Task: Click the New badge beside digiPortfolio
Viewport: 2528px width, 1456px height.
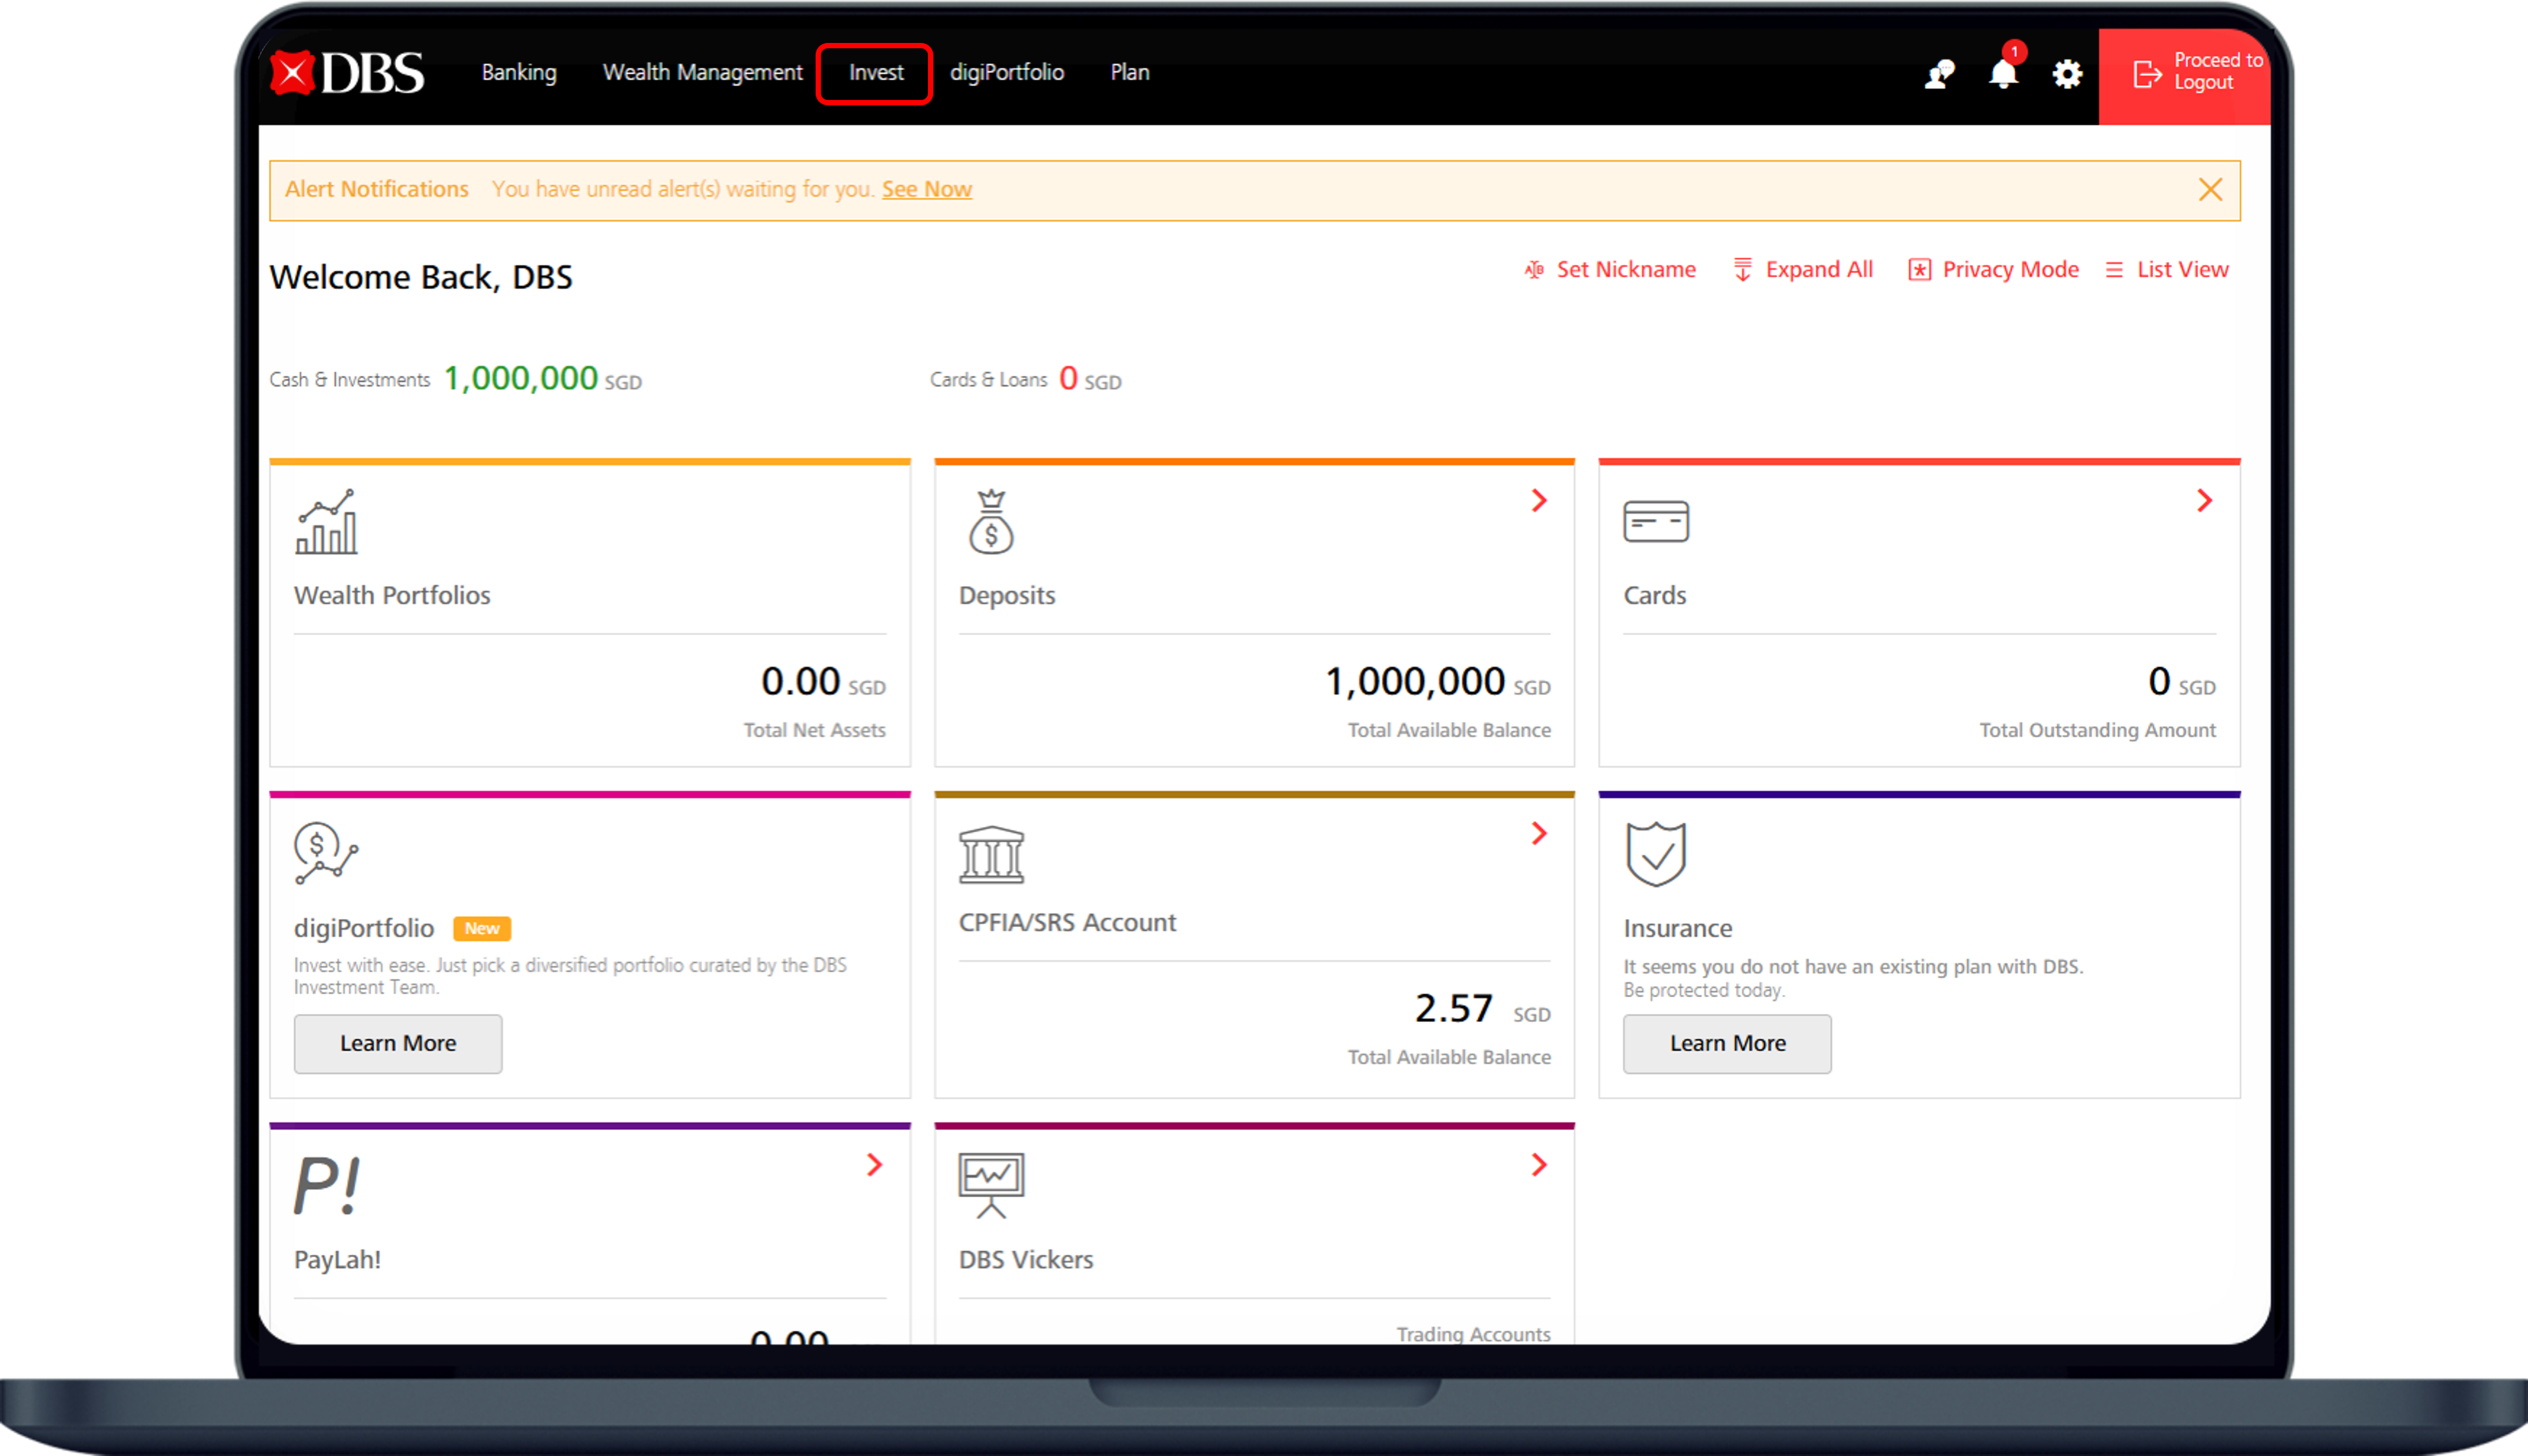Action: (x=482, y=928)
